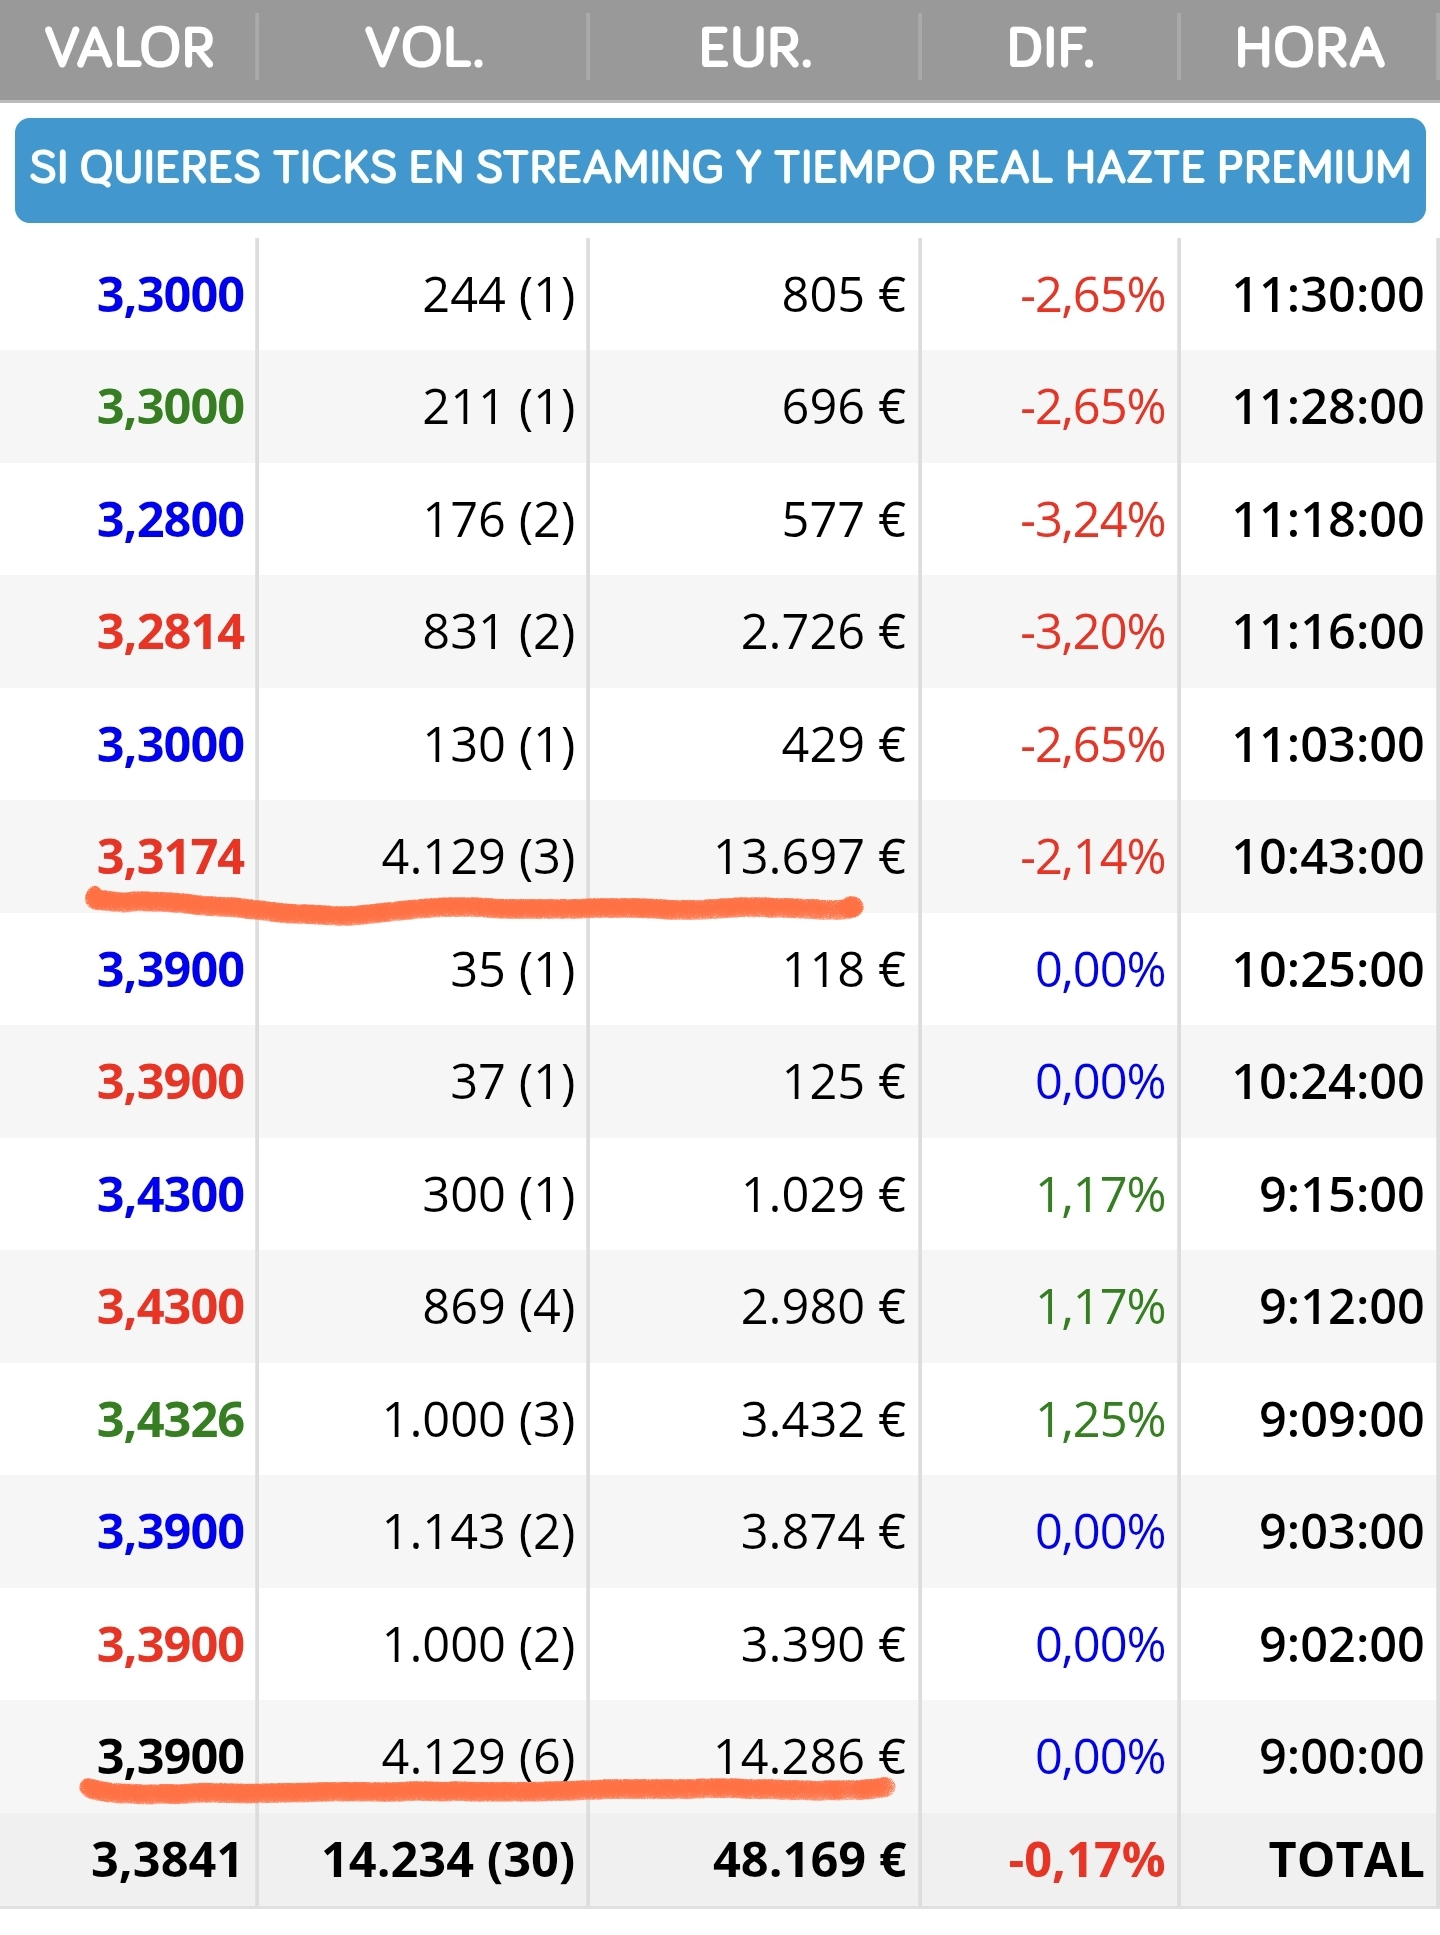Click volume 300 (1)
Screen dimensions: 1440x1935
click(499, 1195)
